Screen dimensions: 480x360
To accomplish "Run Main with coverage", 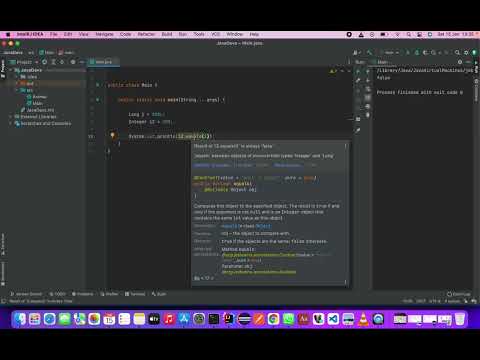I will tap(425, 53).
